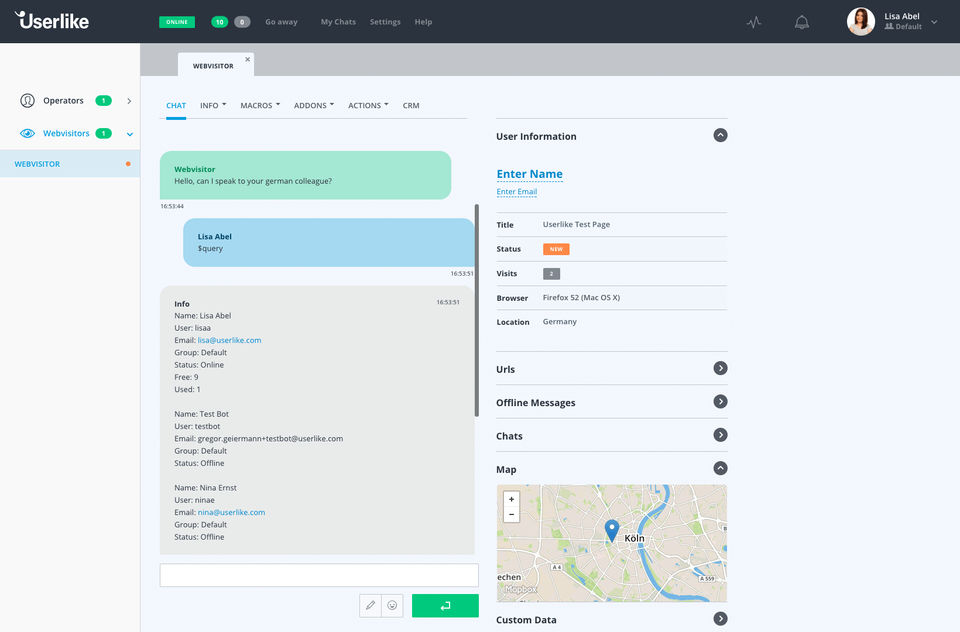960x632 pixels.
Task: Click the pencil icon below the chat input
Action: coord(370,605)
